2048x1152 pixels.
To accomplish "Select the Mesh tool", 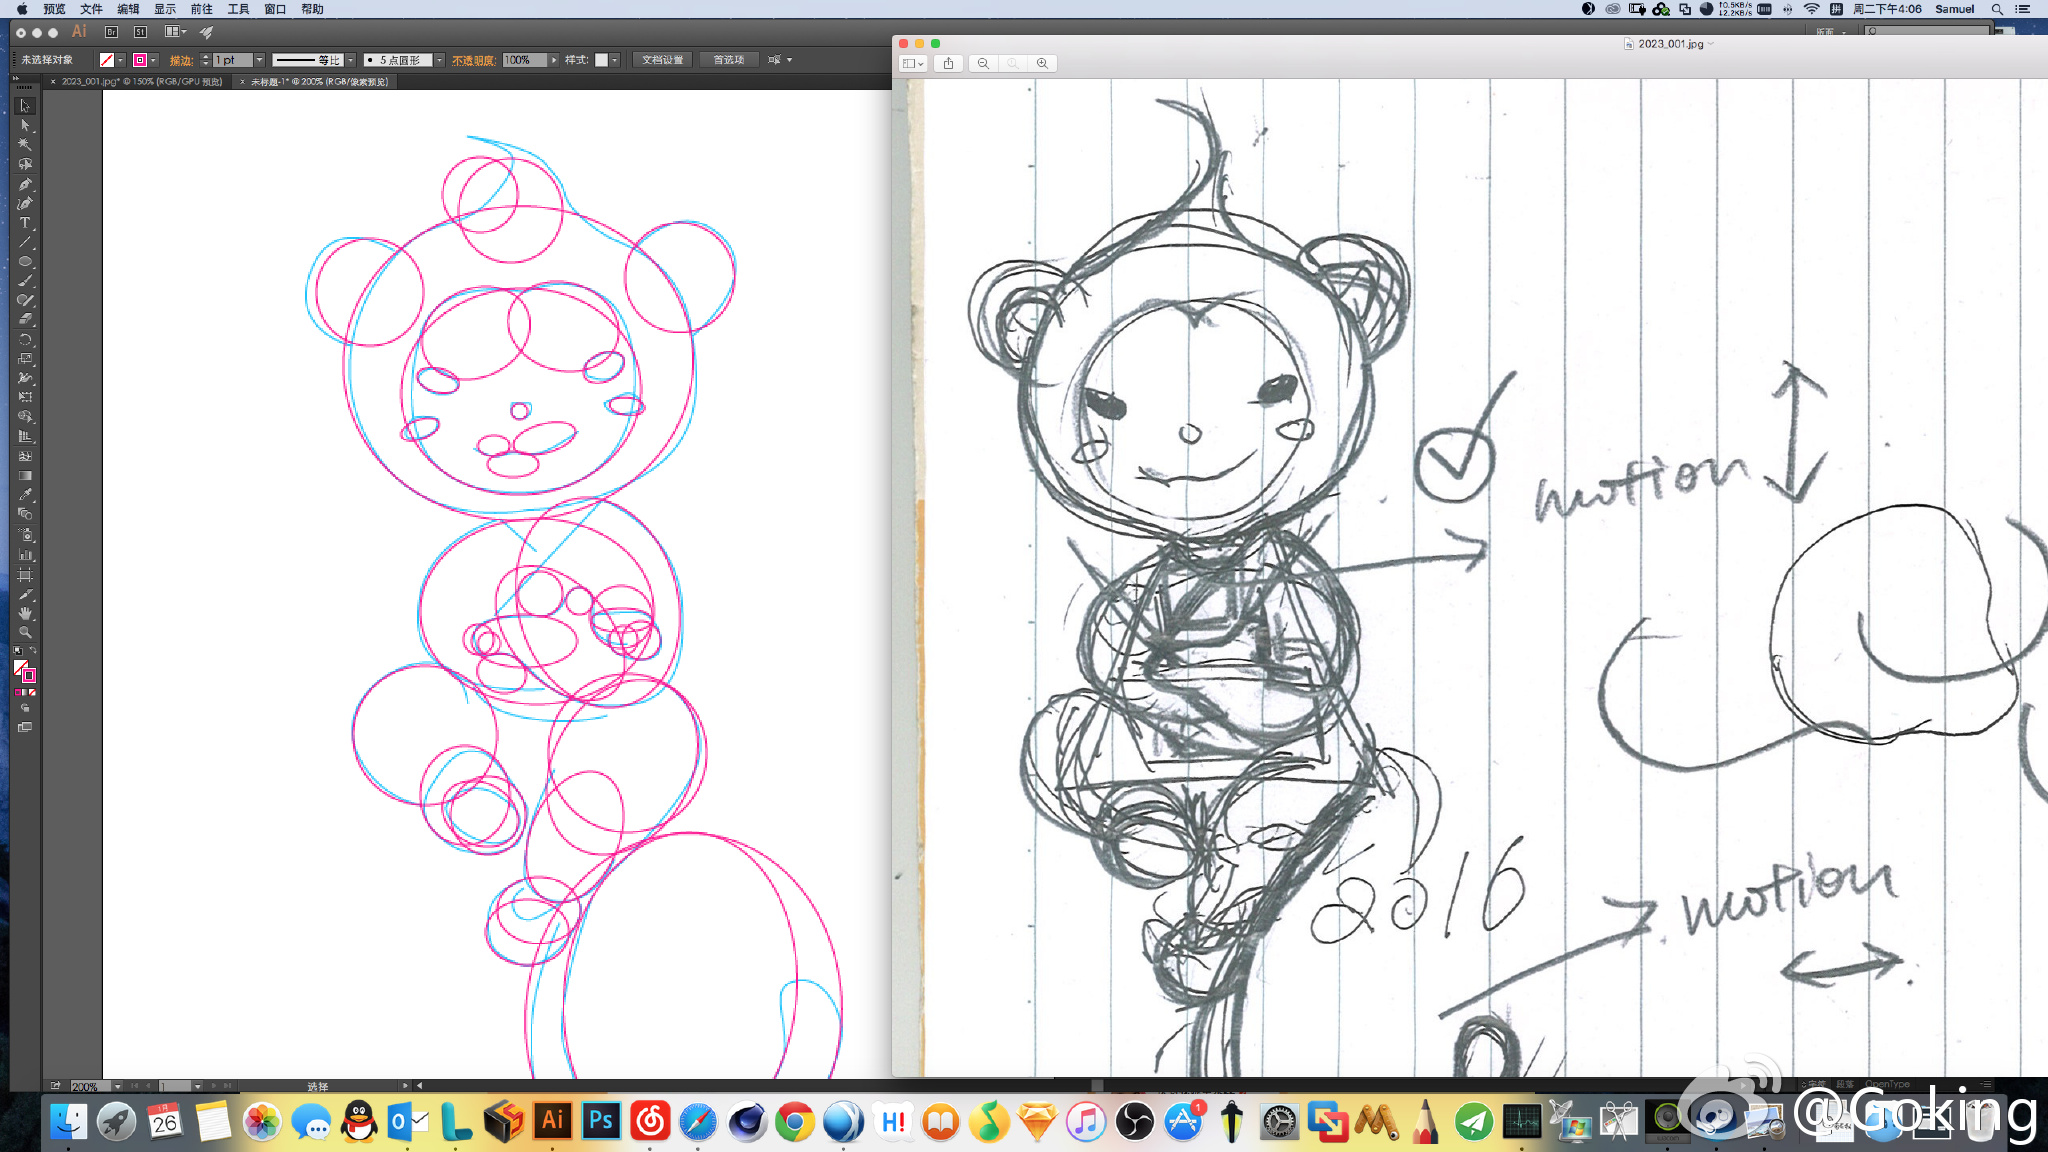I will coord(25,456).
